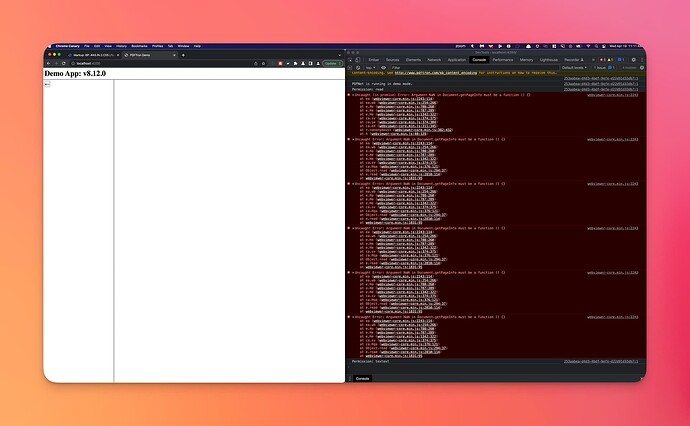Click the yellow warning count badge
Image resolution: width=690 pixels, height=426 pixels.
tap(610, 60)
